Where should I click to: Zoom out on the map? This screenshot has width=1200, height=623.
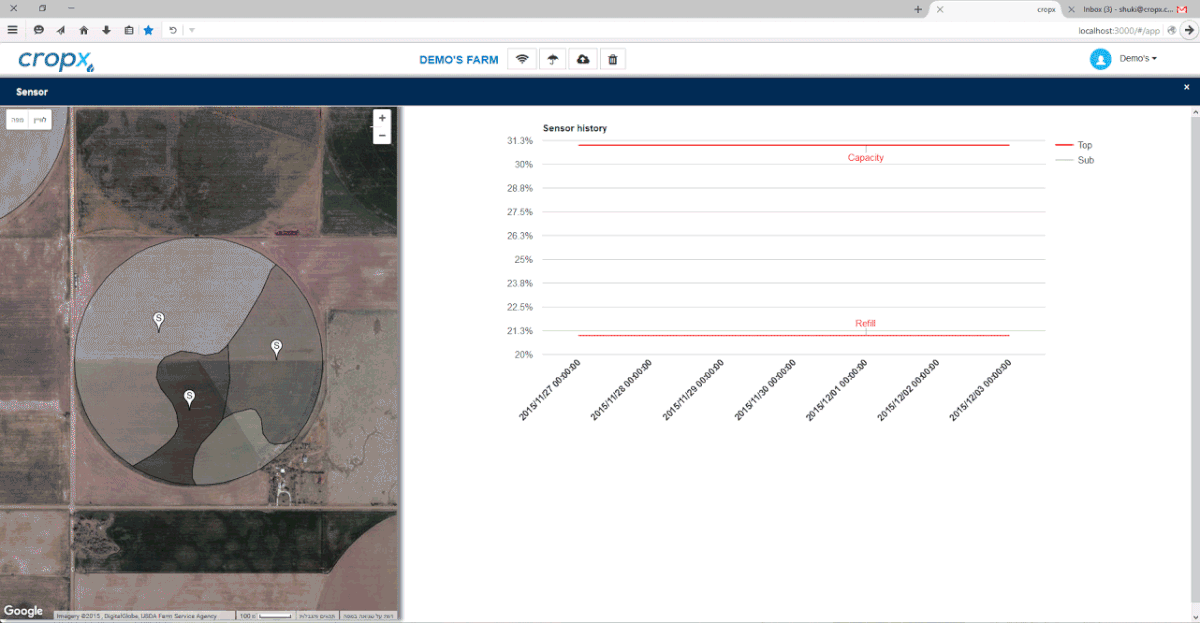click(382, 135)
